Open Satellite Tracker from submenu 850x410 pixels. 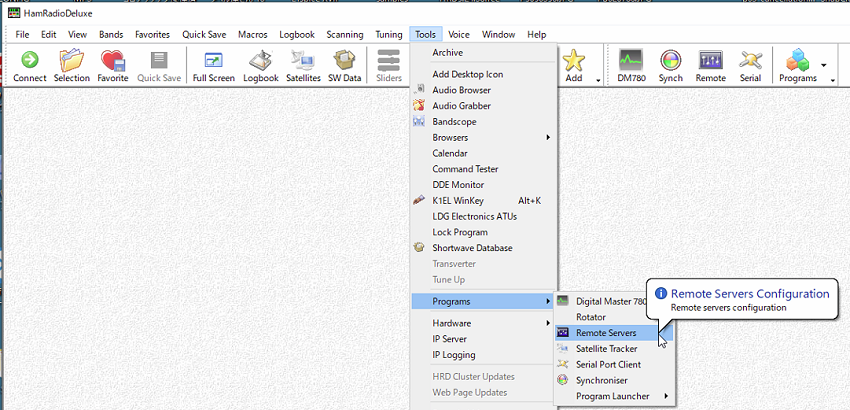pos(614,349)
